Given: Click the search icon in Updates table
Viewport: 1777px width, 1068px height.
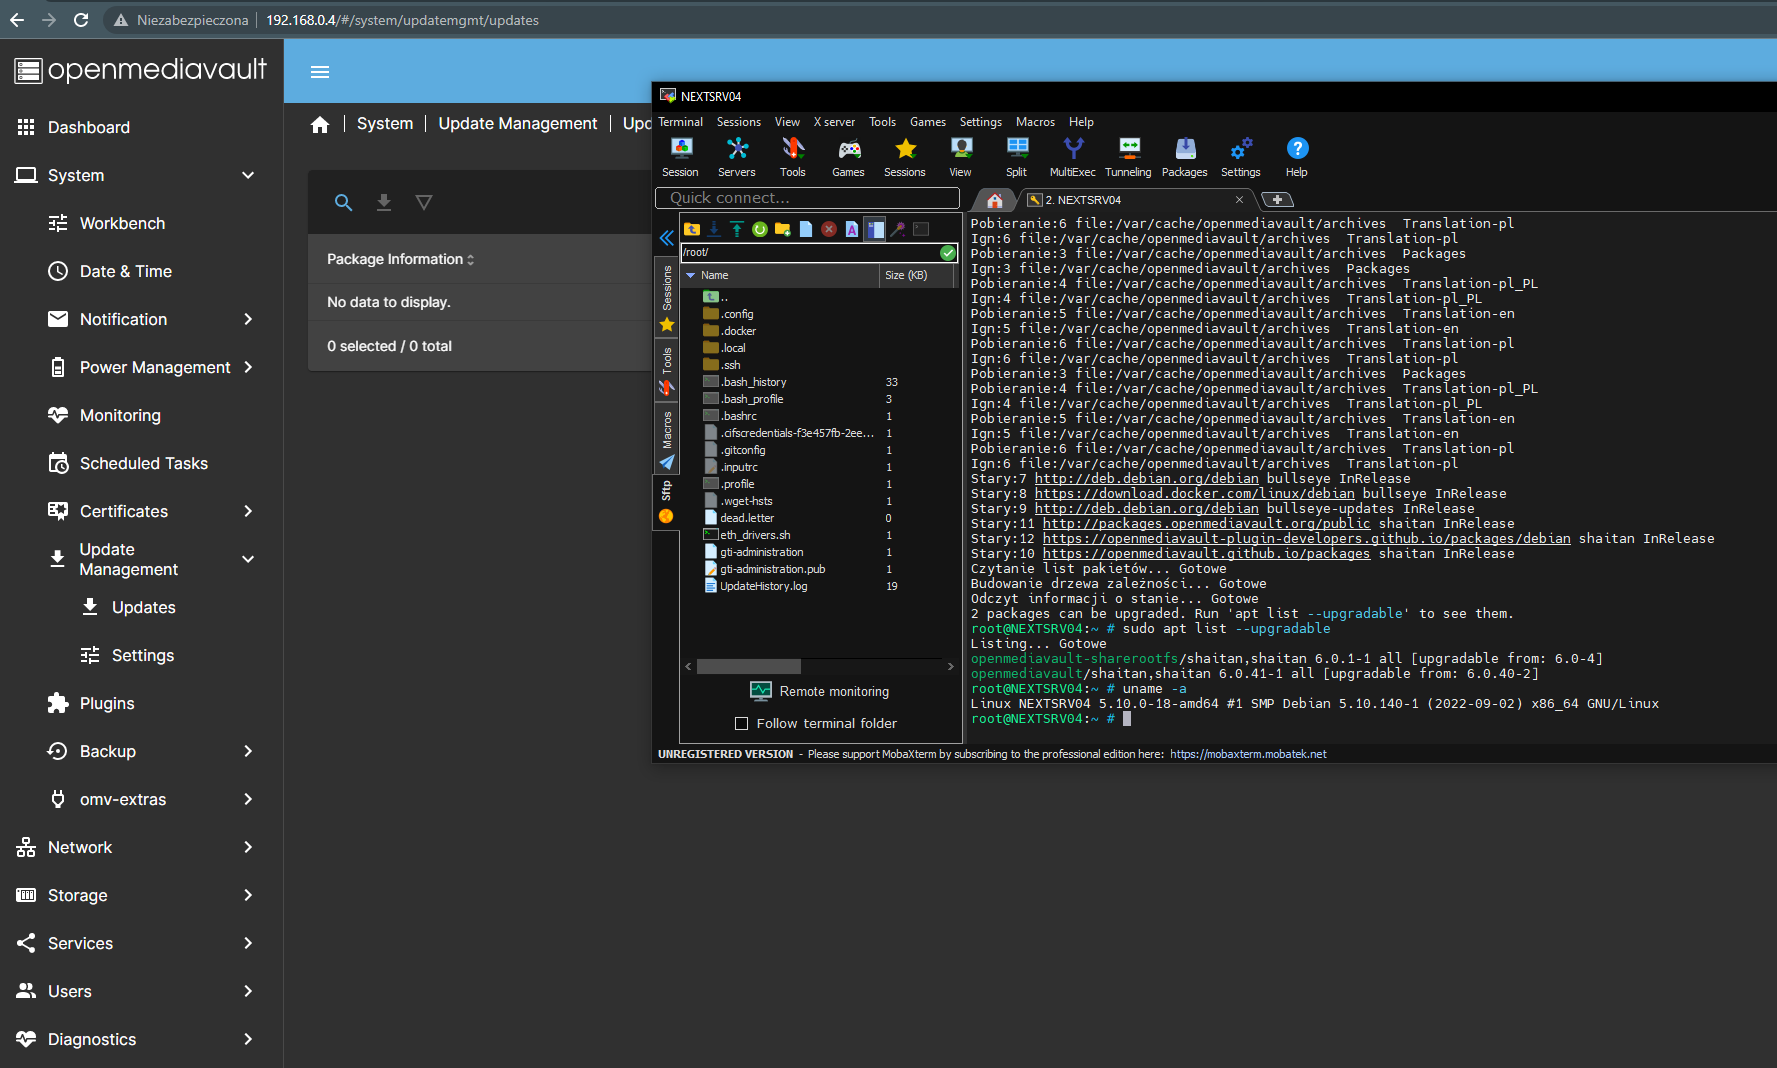Looking at the screenshot, I should (x=343, y=203).
